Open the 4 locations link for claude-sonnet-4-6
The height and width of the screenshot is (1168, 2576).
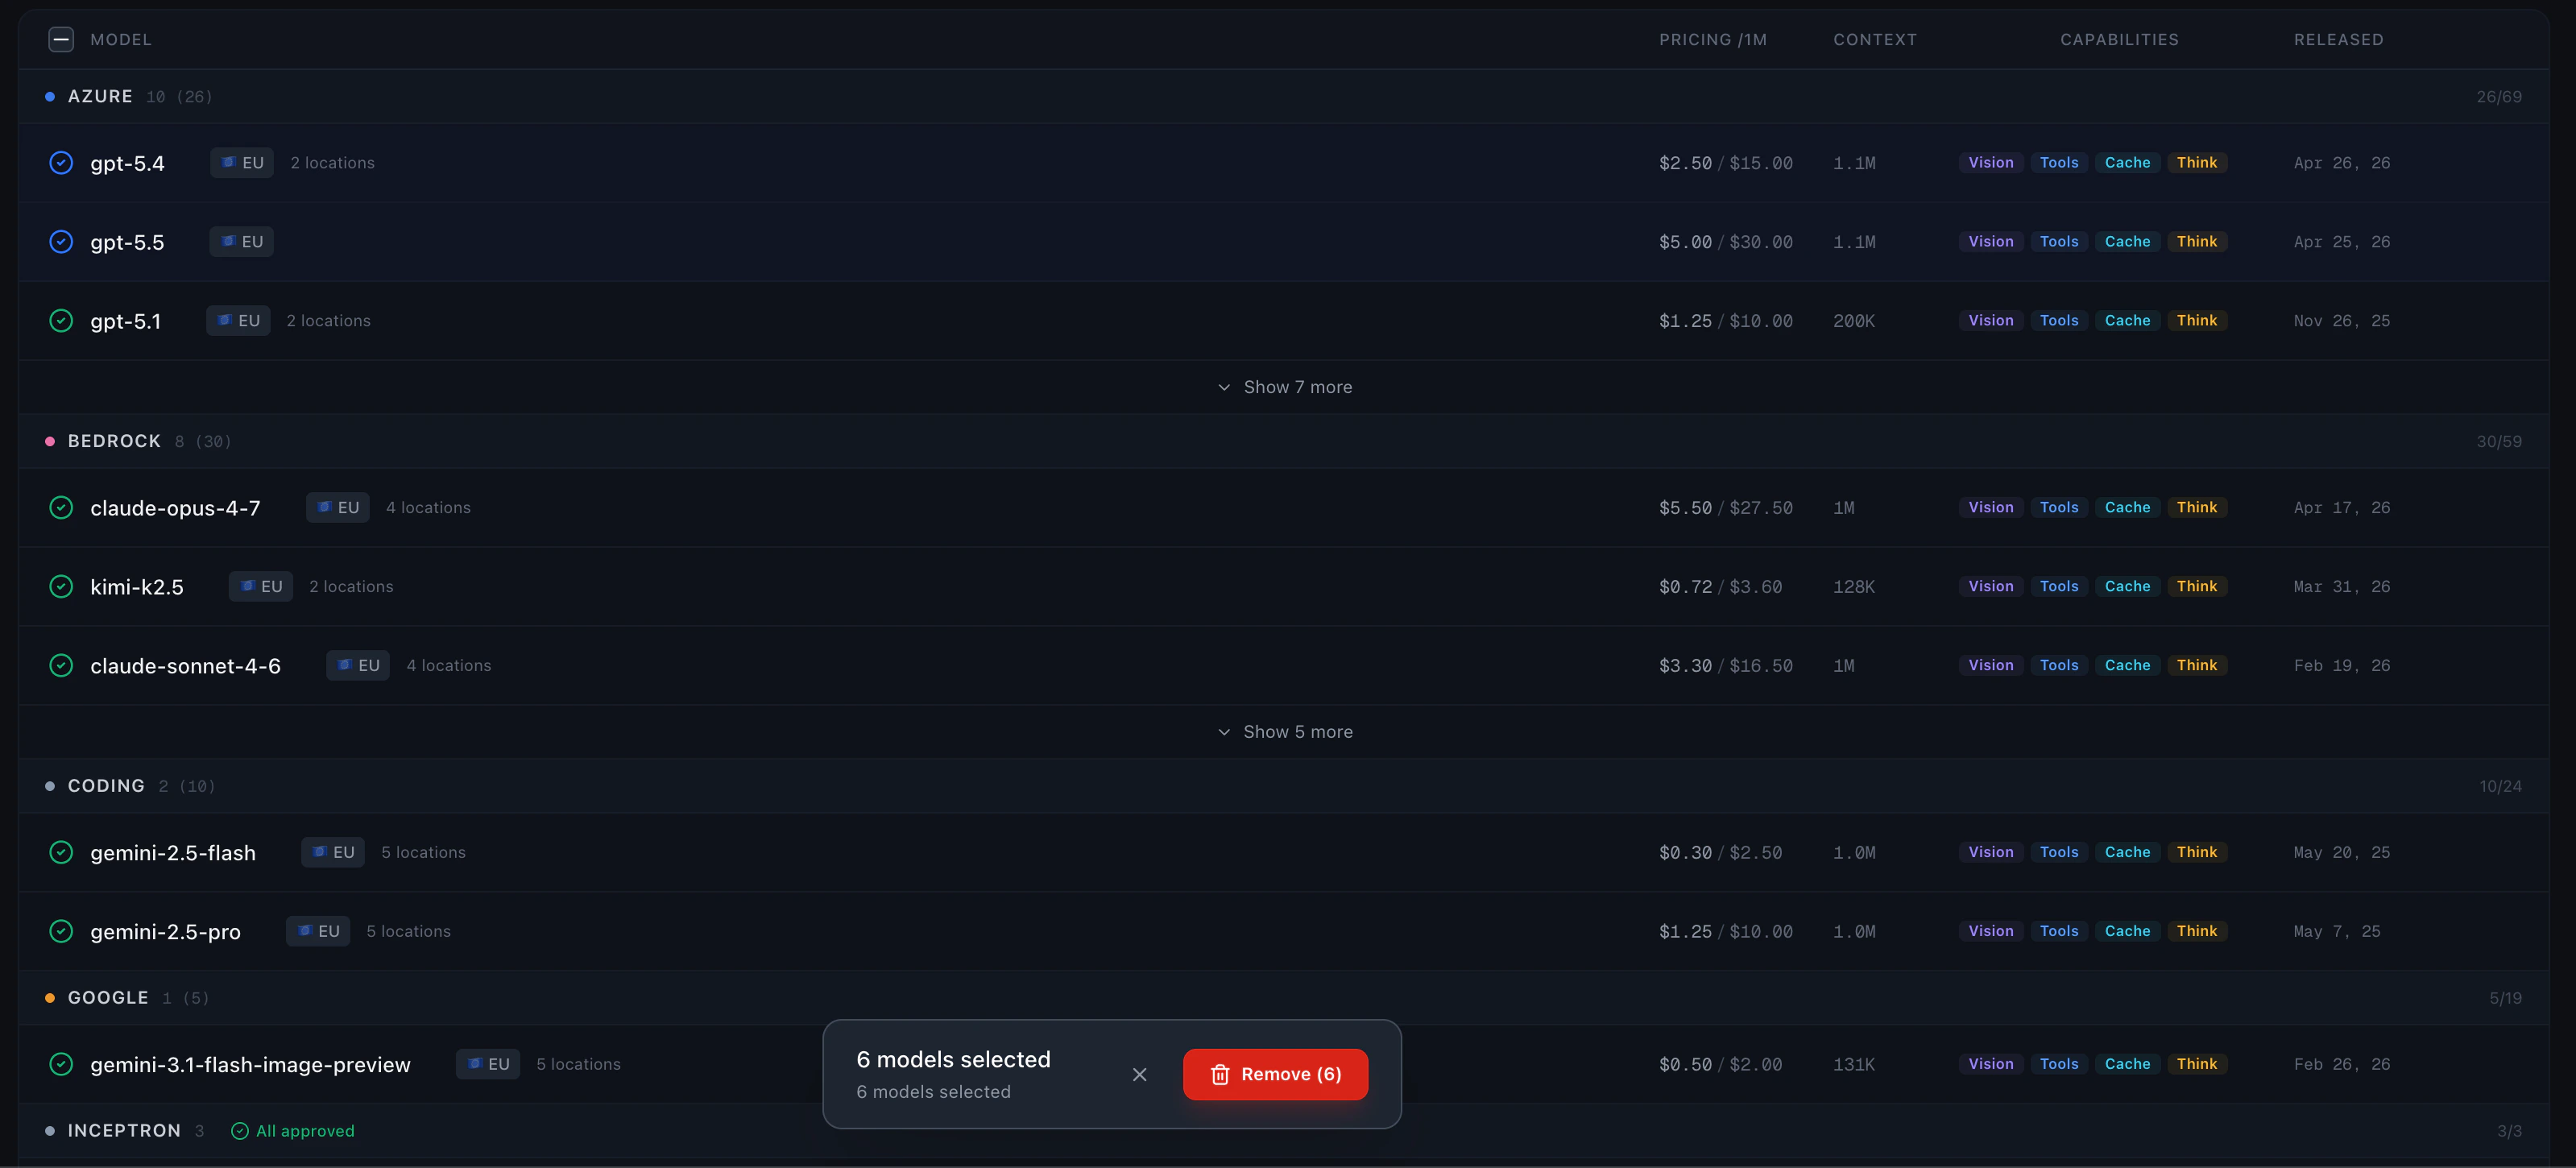(x=449, y=666)
